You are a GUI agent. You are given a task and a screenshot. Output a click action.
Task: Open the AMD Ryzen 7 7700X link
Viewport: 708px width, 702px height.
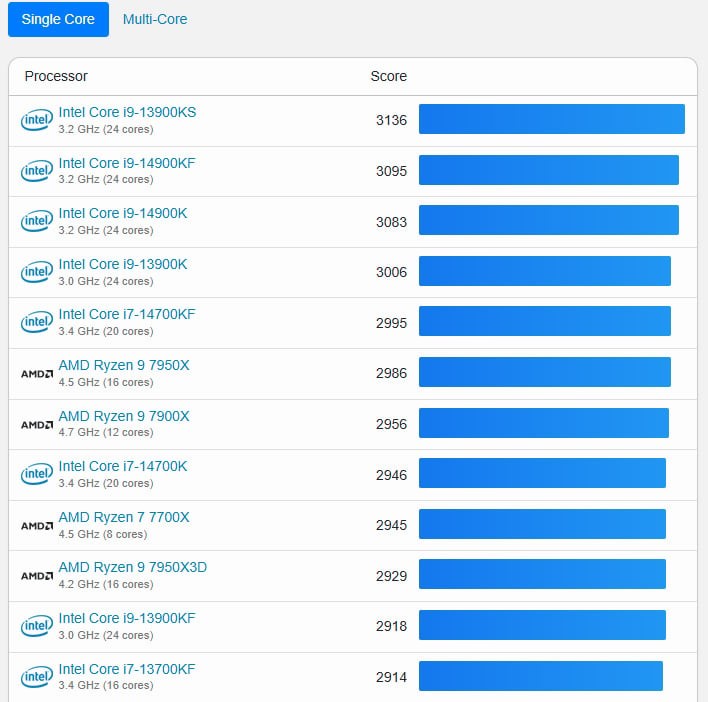click(124, 517)
